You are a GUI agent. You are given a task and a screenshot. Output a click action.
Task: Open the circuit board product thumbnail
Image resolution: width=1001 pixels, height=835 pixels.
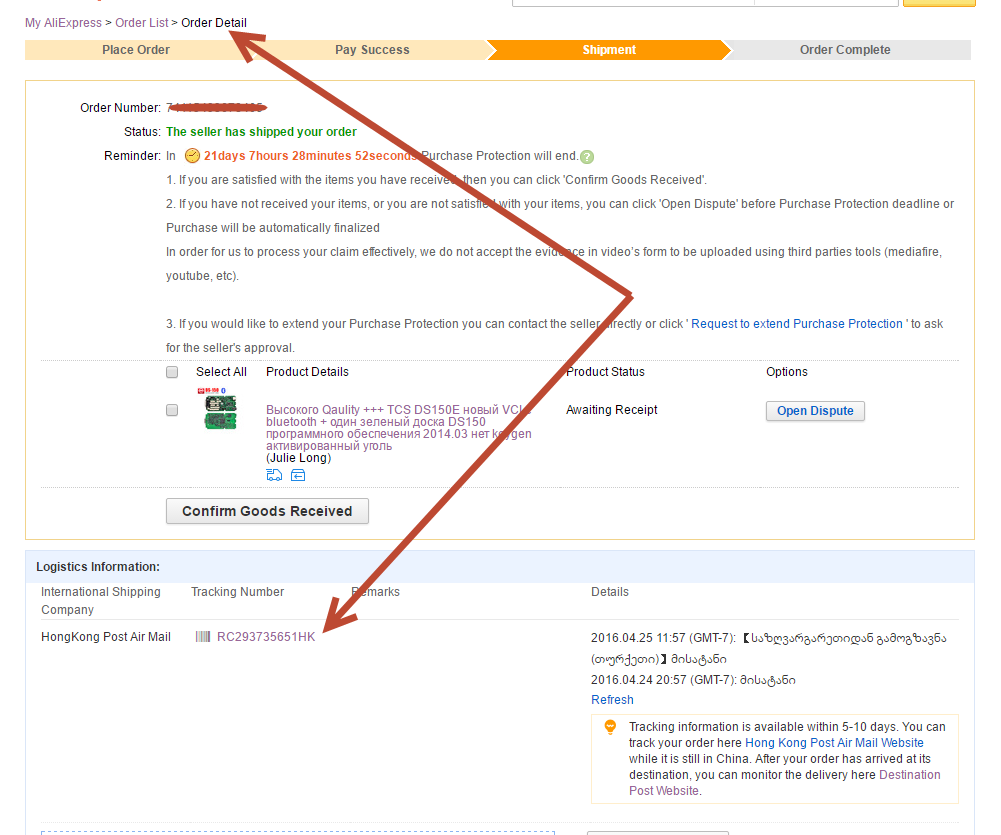pyautogui.click(x=220, y=409)
